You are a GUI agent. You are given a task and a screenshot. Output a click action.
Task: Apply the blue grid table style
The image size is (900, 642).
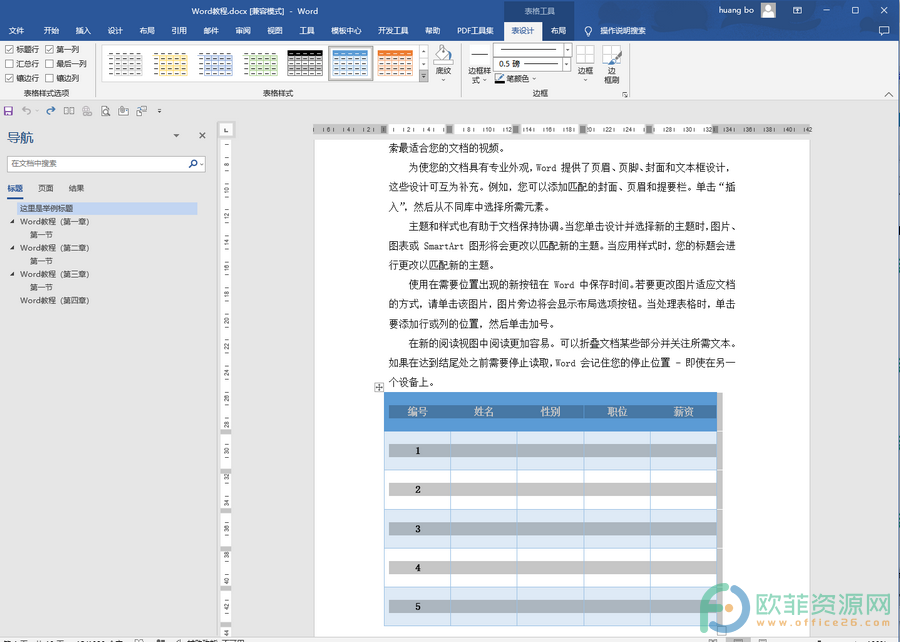(215, 63)
